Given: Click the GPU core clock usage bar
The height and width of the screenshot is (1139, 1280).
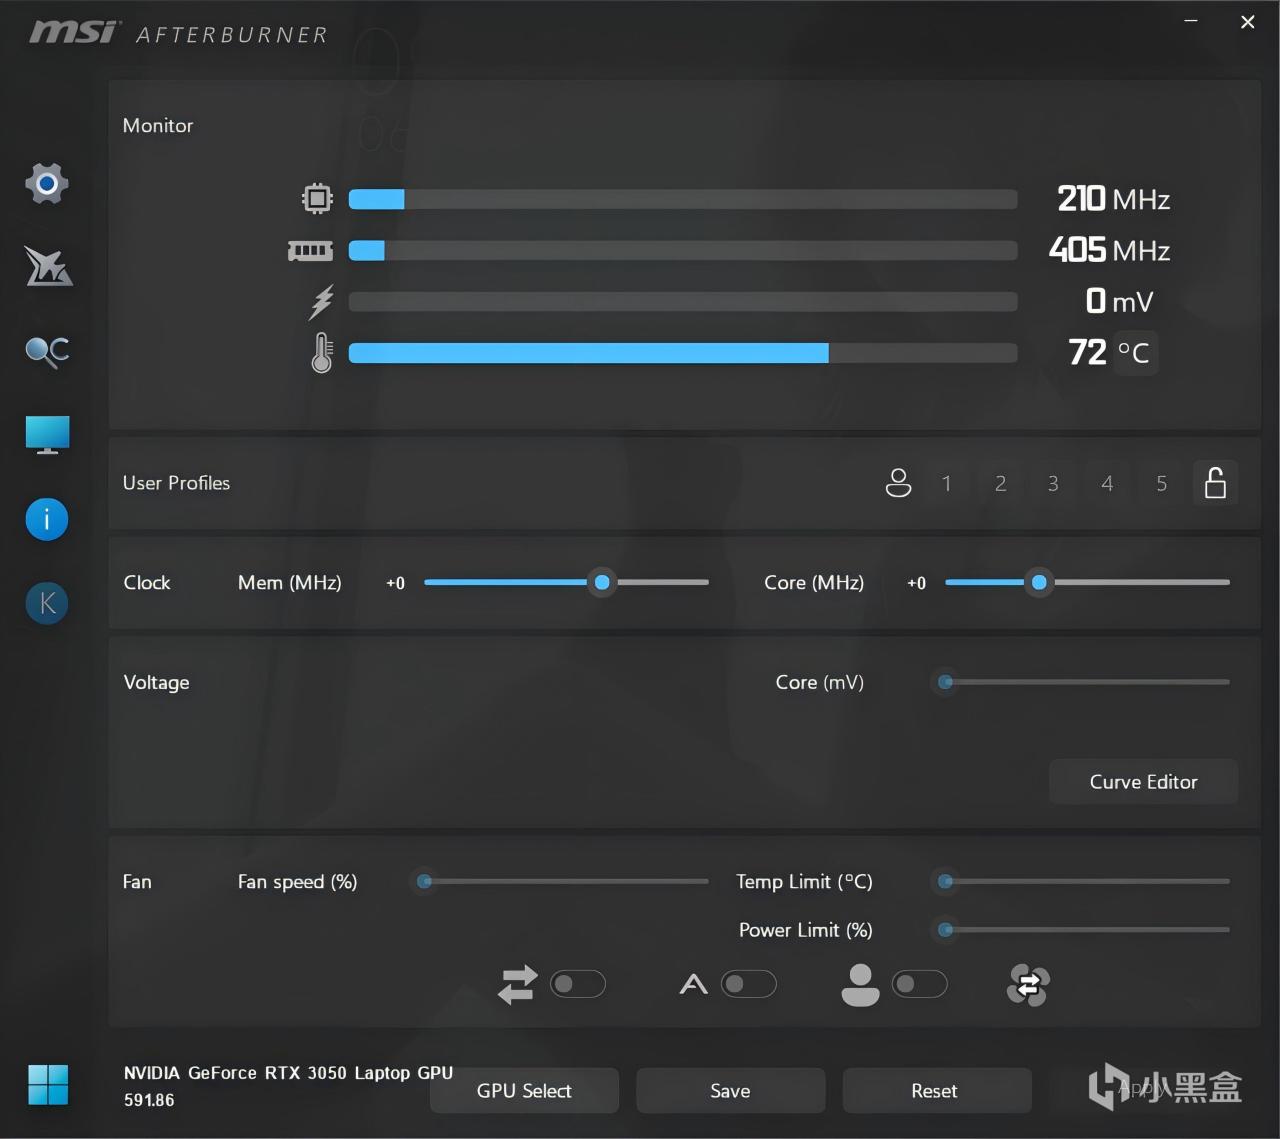Looking at the screenshot, I should coord(683,199).
